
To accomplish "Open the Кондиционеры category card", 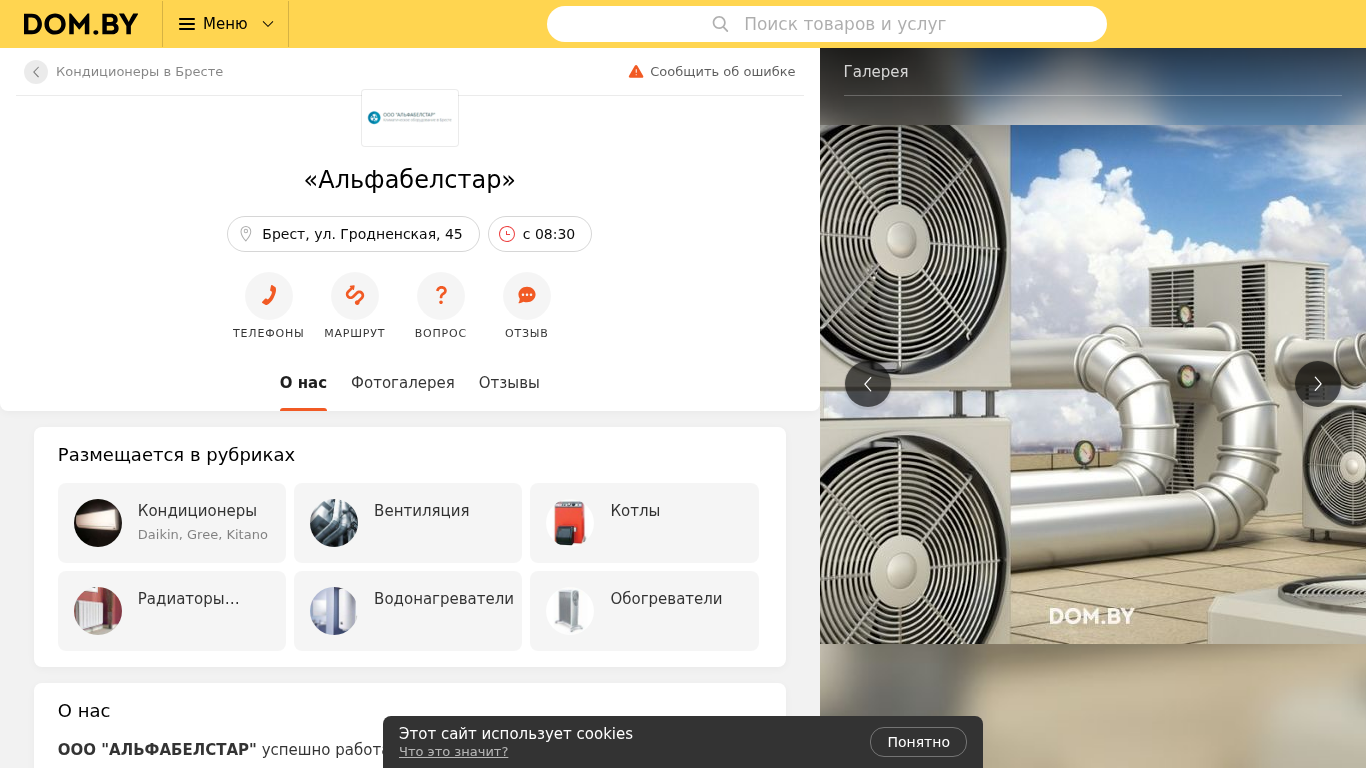I will tap(172, 523).
